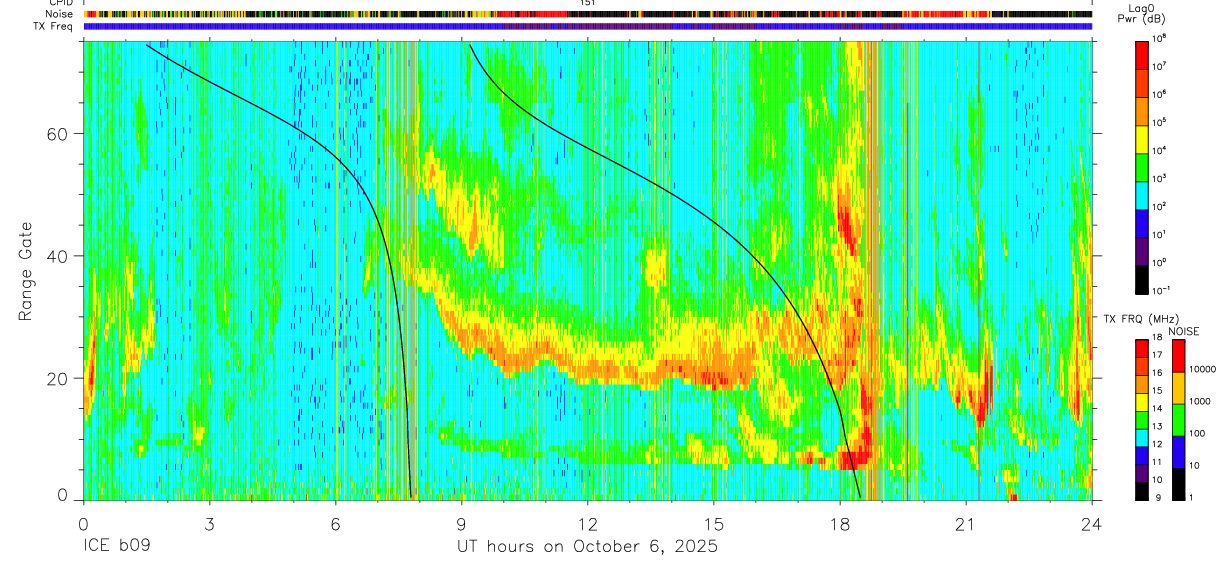Click the blue TX Freq strip above the plot
Screen dimensions: 1228x567
pyautogui.click(x=587, y=27)
